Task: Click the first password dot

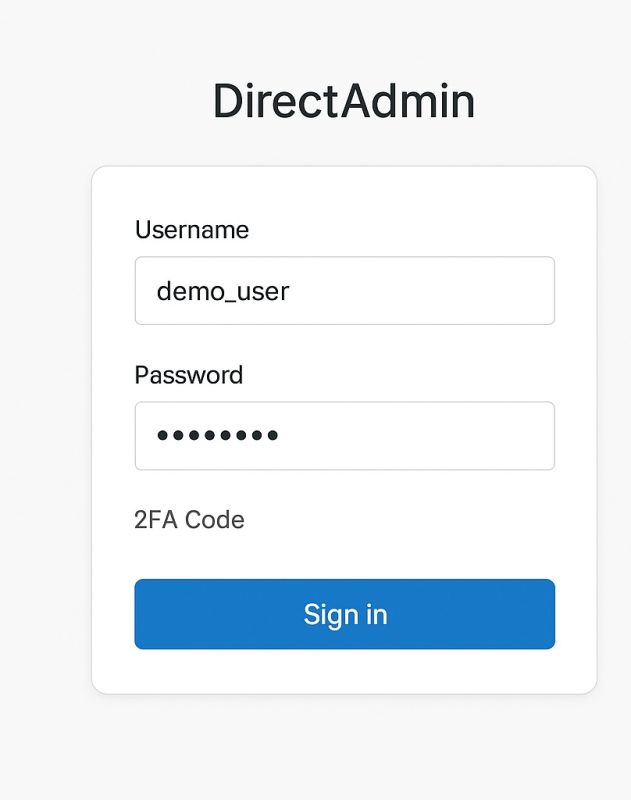Action: (164, 436)
